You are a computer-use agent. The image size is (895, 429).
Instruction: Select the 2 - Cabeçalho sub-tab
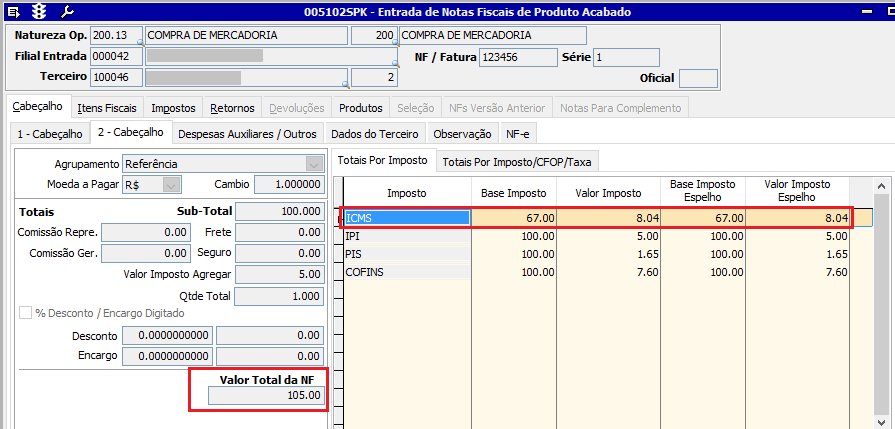pyautogui.click(x=131, y=132)
